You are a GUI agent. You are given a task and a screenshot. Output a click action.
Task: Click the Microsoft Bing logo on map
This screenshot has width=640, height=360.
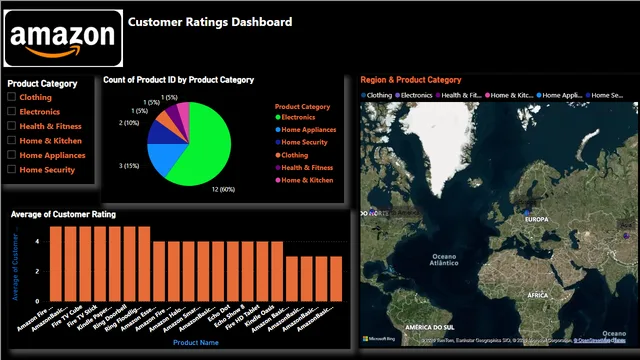(379, 339)
